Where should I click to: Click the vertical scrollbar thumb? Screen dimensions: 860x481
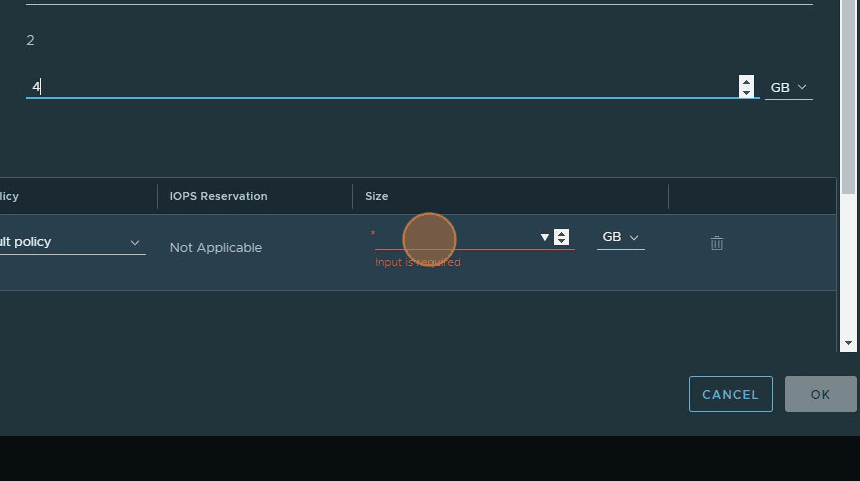click(848, 97)
